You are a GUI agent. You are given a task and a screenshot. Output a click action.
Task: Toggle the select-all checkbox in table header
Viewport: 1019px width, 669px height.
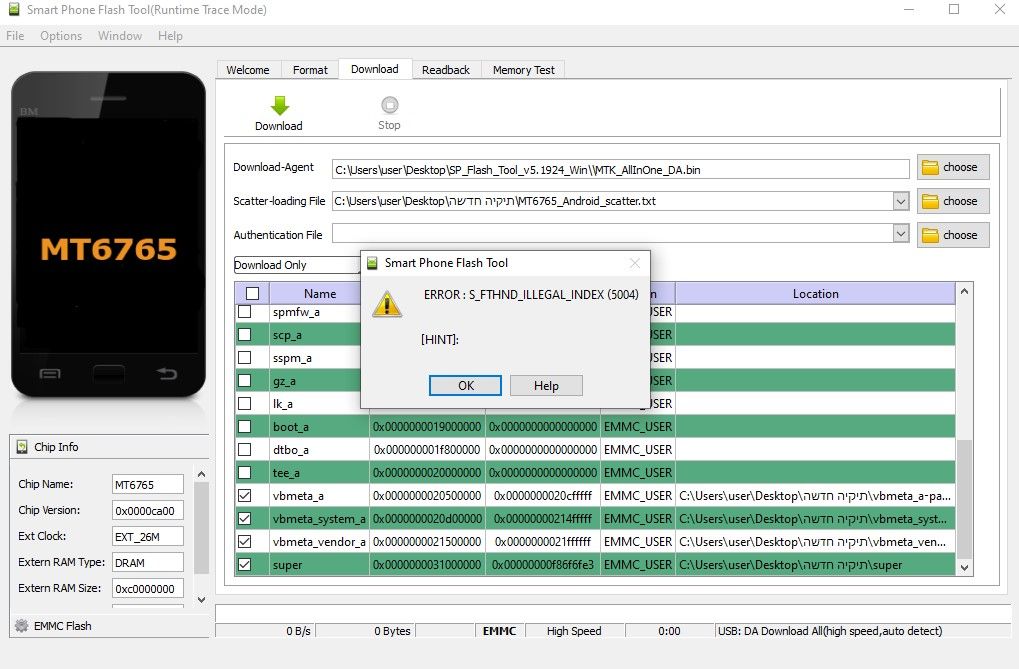coord(252,294)
